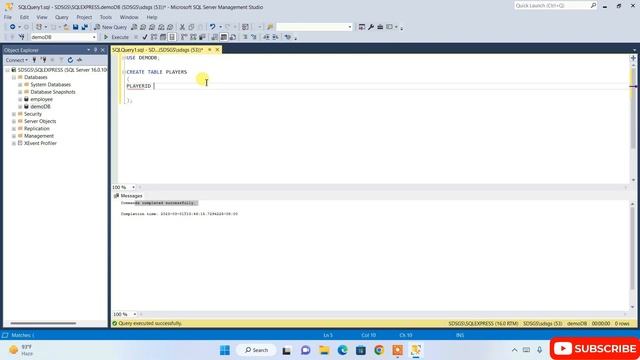
Task: Select the XEvent Profiler tree item
Action: point(40,143)
